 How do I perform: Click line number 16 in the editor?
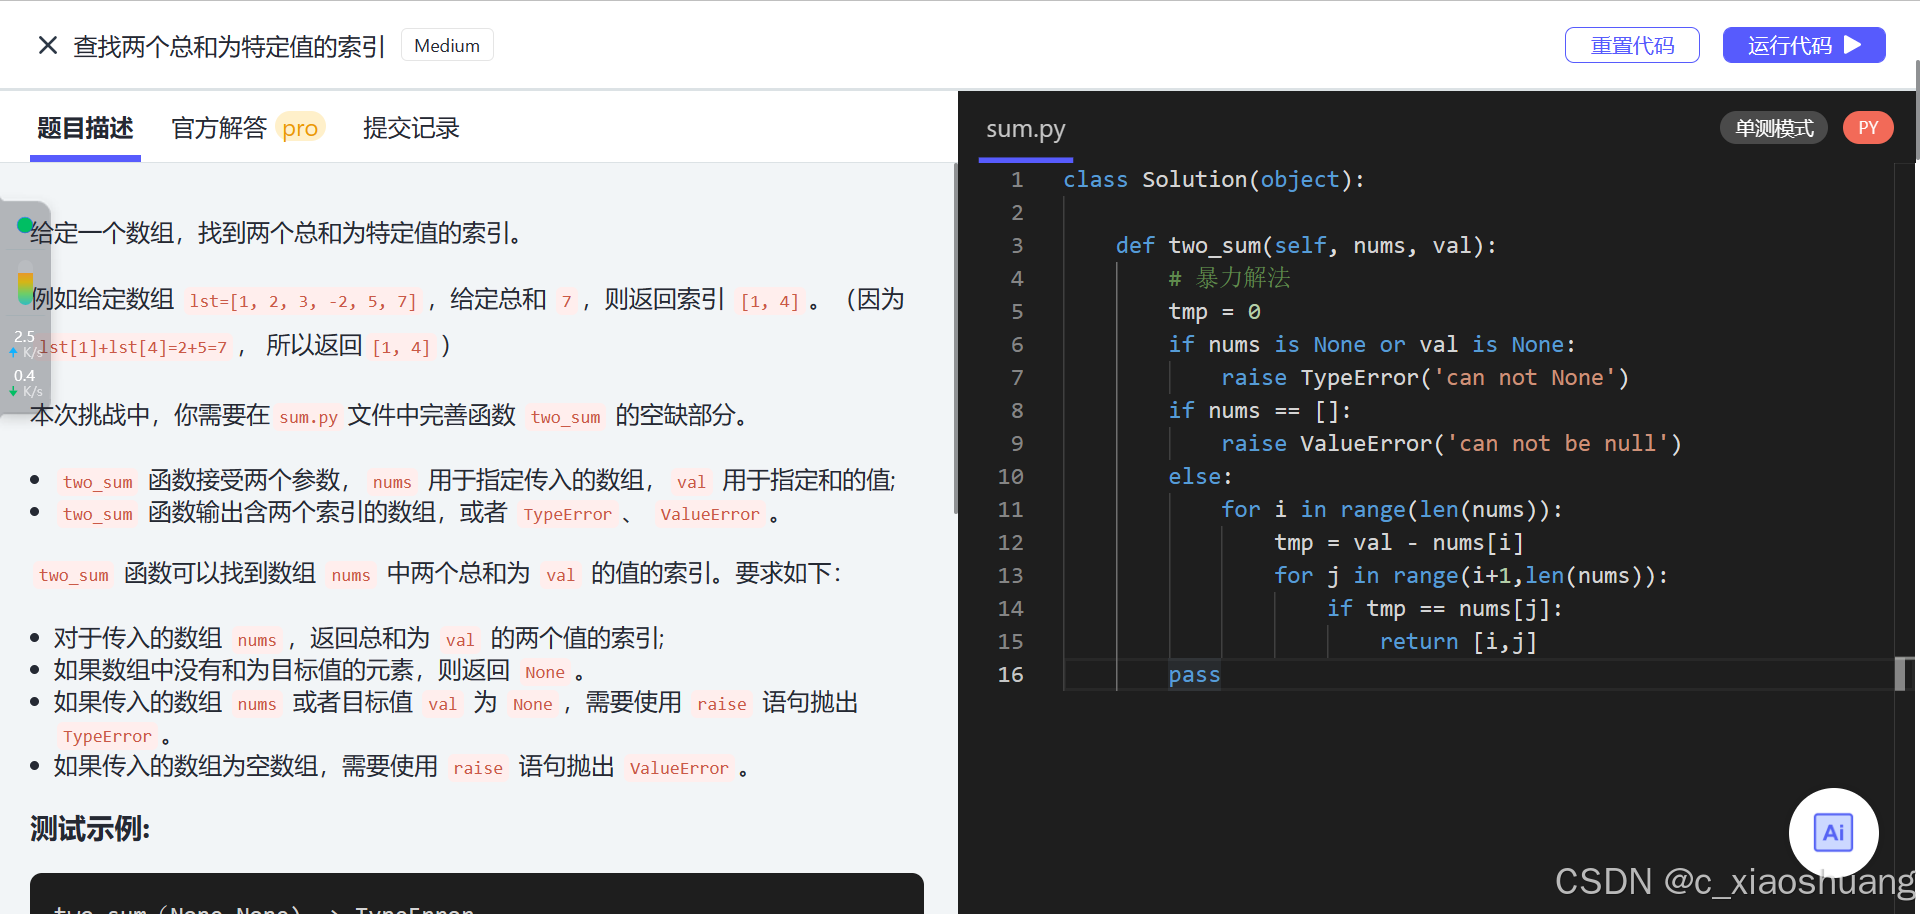(x=1011, y=674)
